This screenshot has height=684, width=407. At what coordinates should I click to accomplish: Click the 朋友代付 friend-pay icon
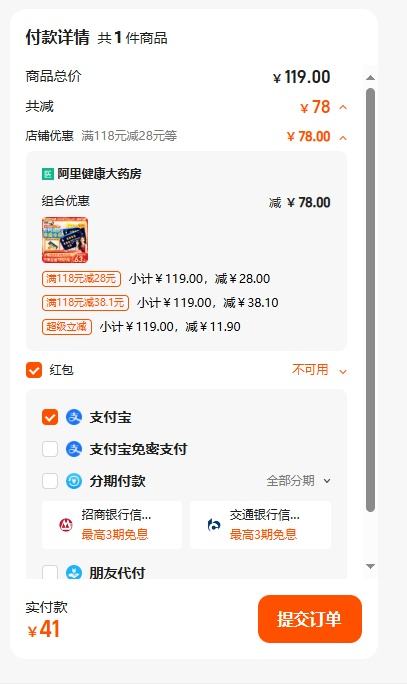coord(74,572)
